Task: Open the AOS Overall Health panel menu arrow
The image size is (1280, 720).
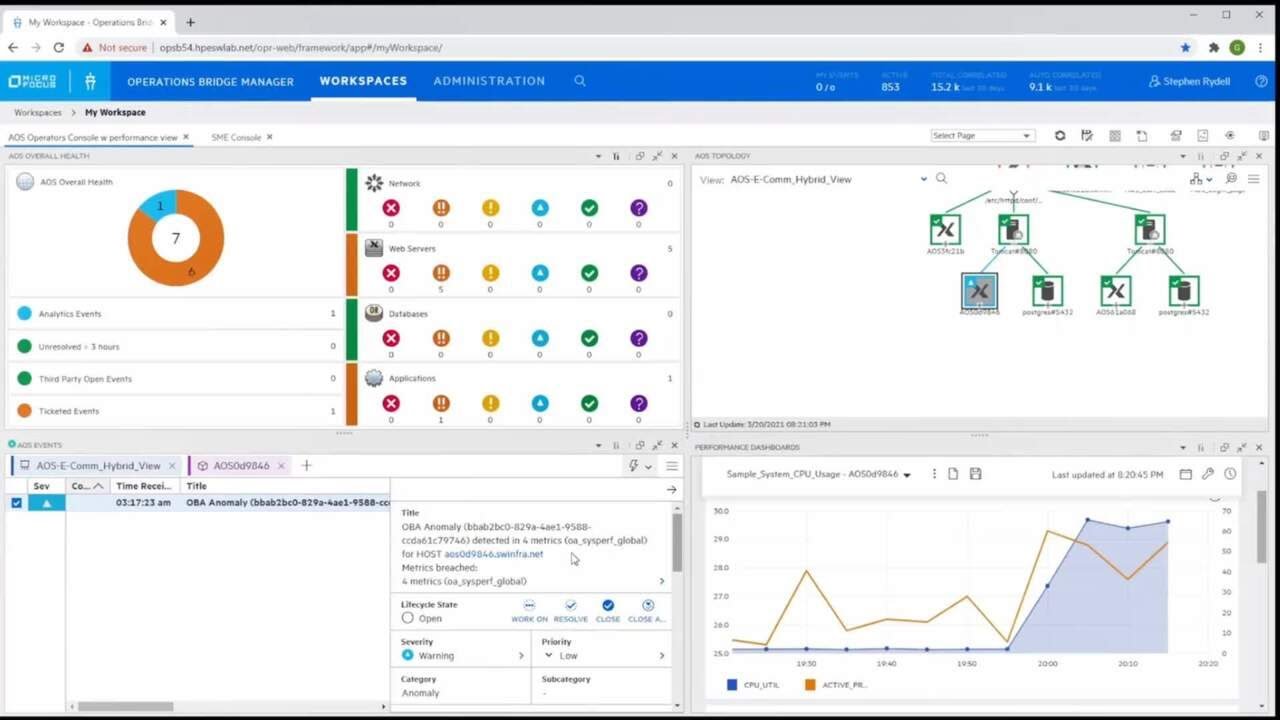Action: point(598,156)
